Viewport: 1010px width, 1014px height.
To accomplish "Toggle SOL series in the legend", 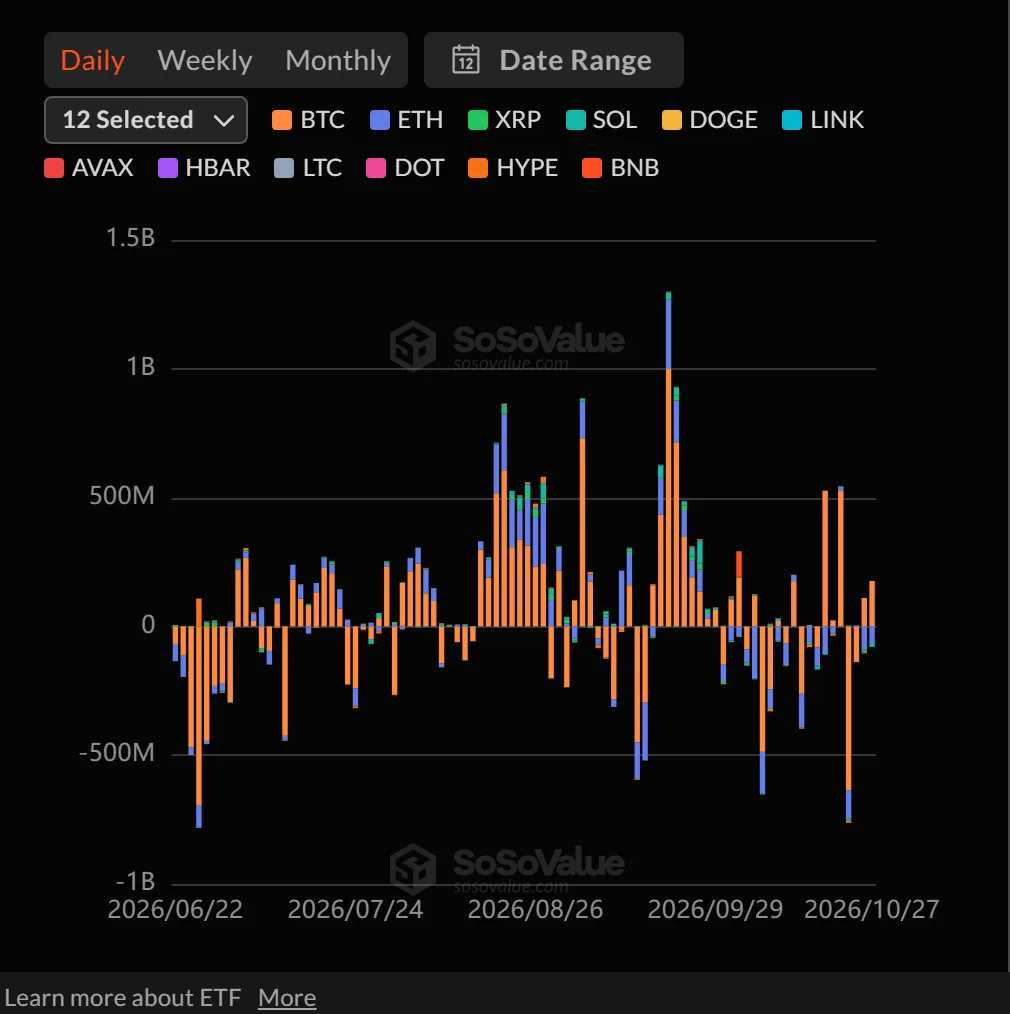I will (x=601, y=120).
